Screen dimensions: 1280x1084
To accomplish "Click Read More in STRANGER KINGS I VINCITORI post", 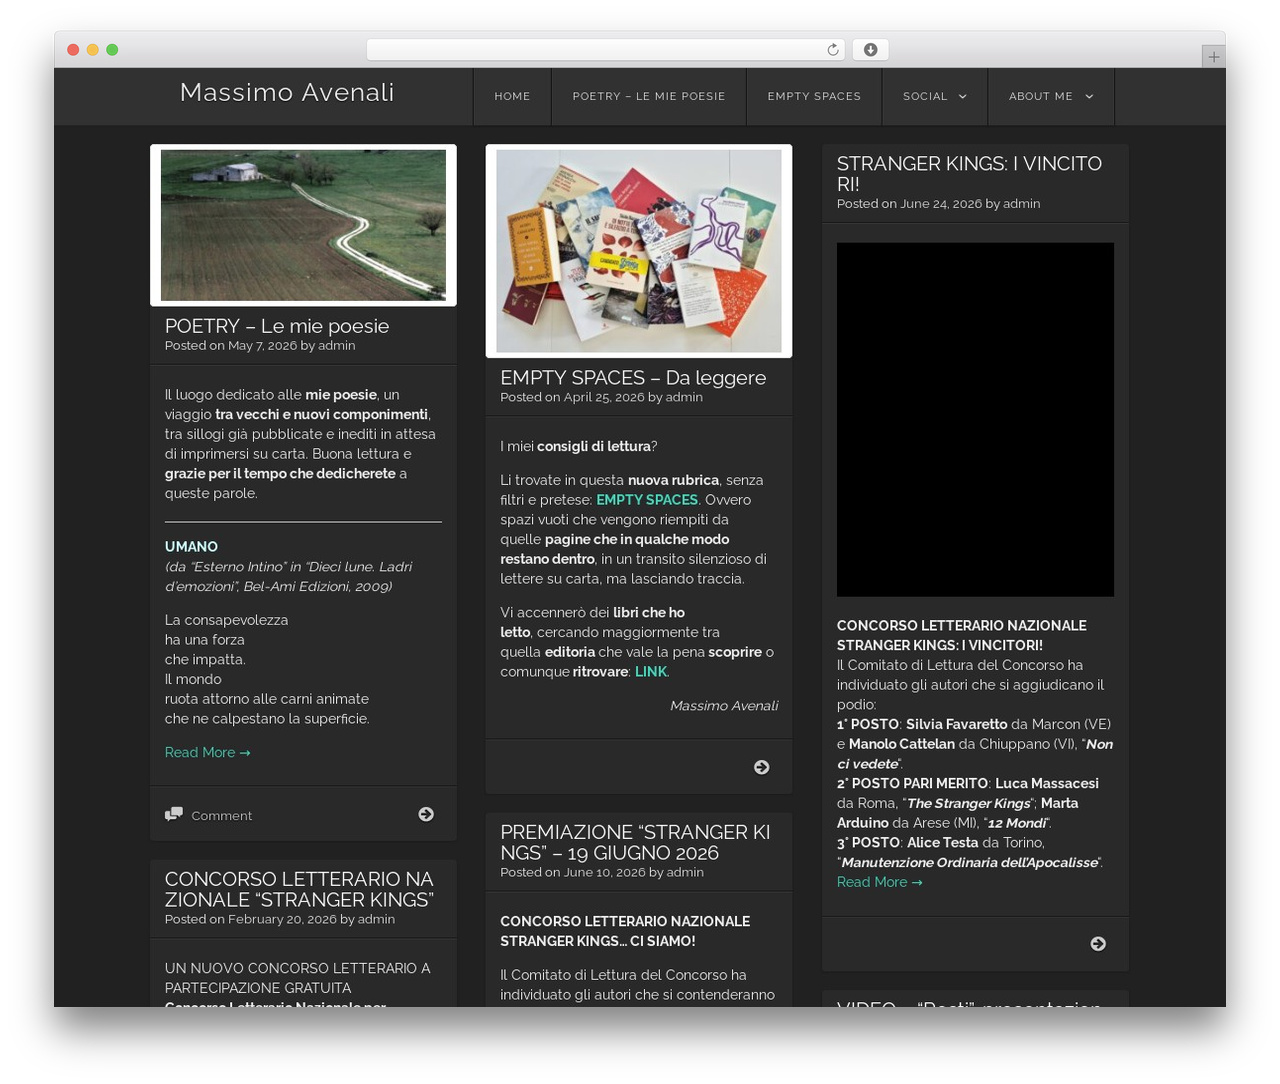I will point(880,882).
